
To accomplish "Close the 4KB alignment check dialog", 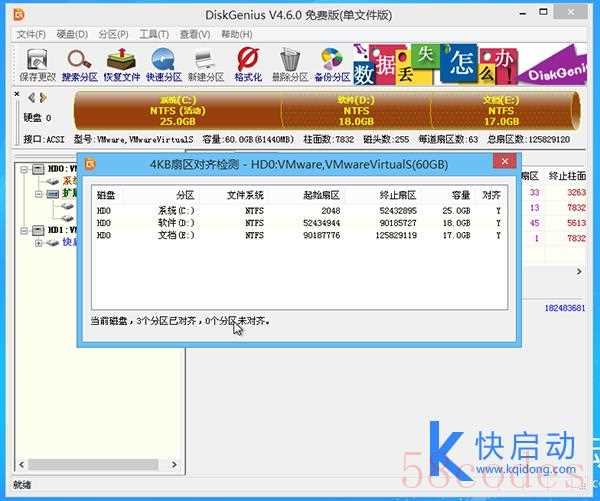I will (x=505, y=161).
